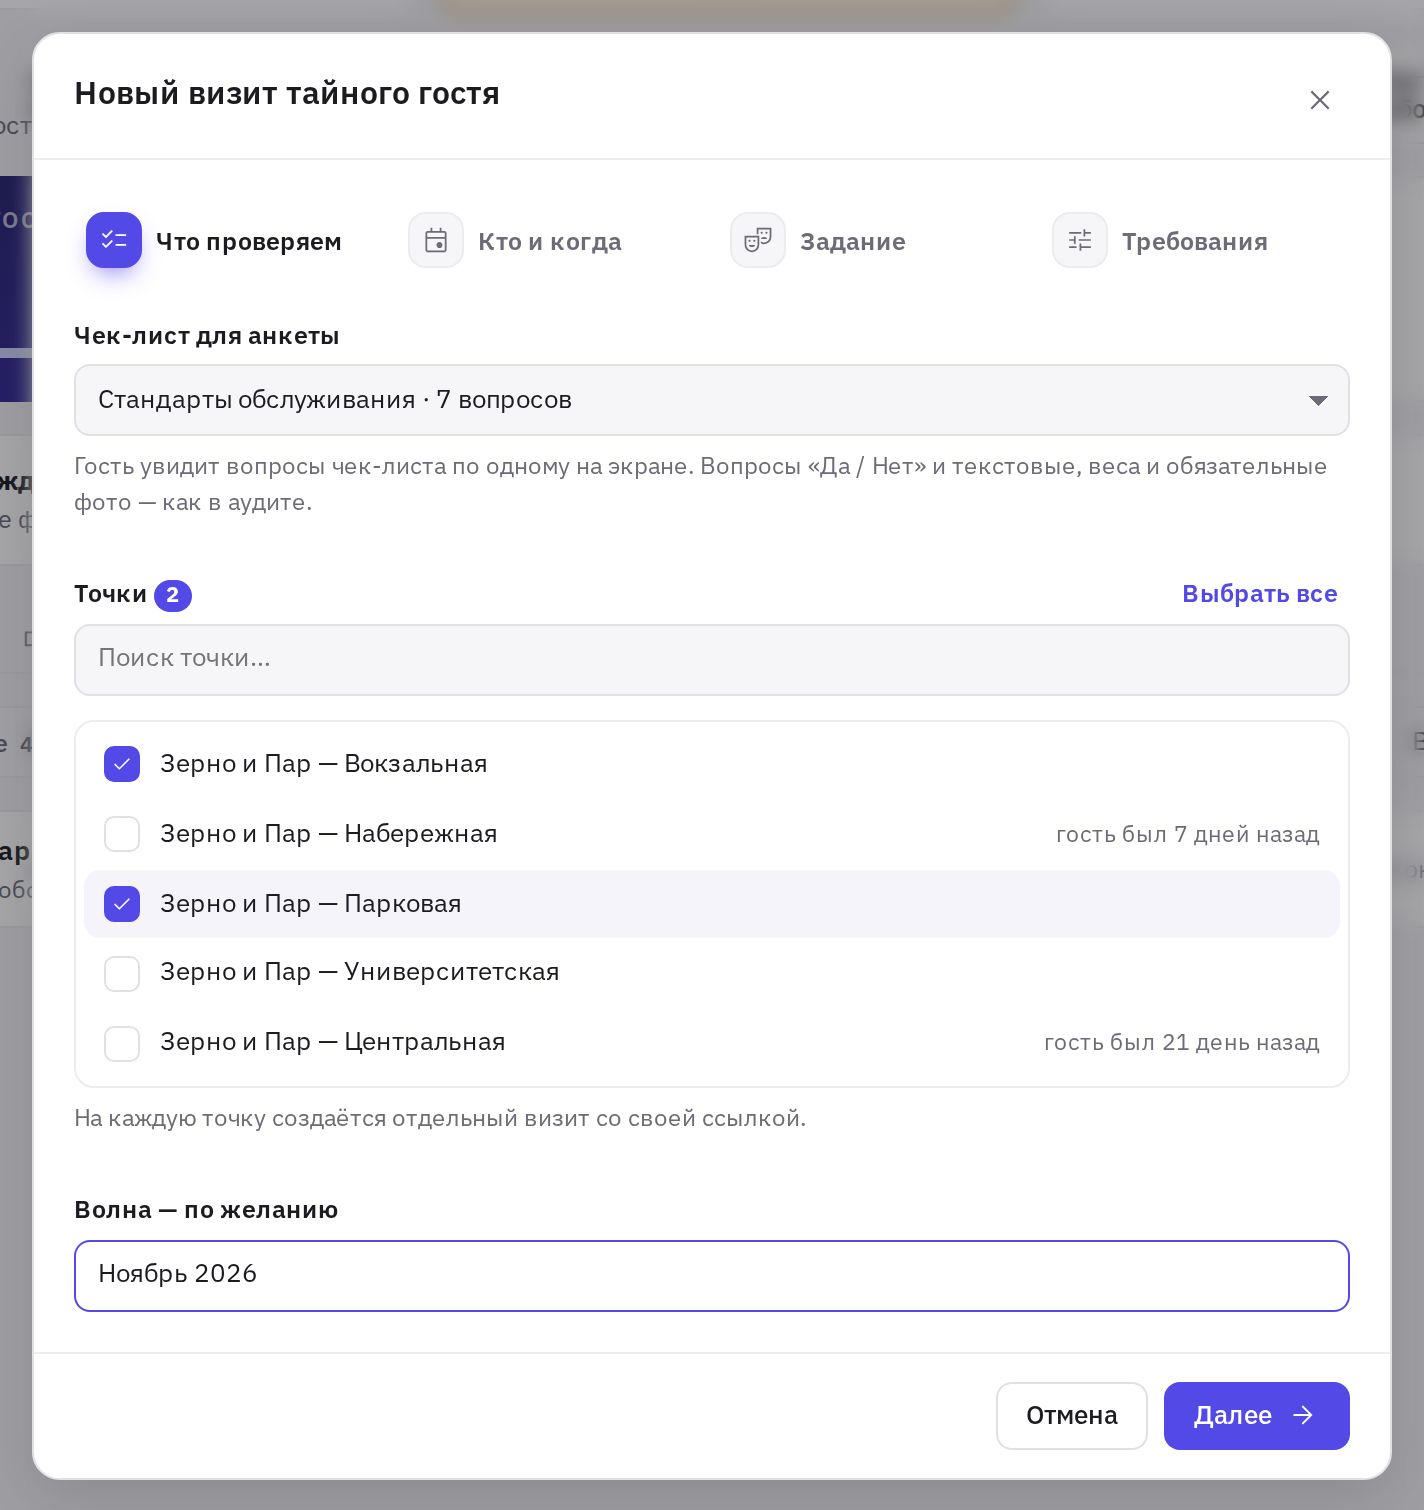Click the Зерно и Пар — Университетская label
The width and height of the screenshot is (1424, 1510).
point(360,972)
